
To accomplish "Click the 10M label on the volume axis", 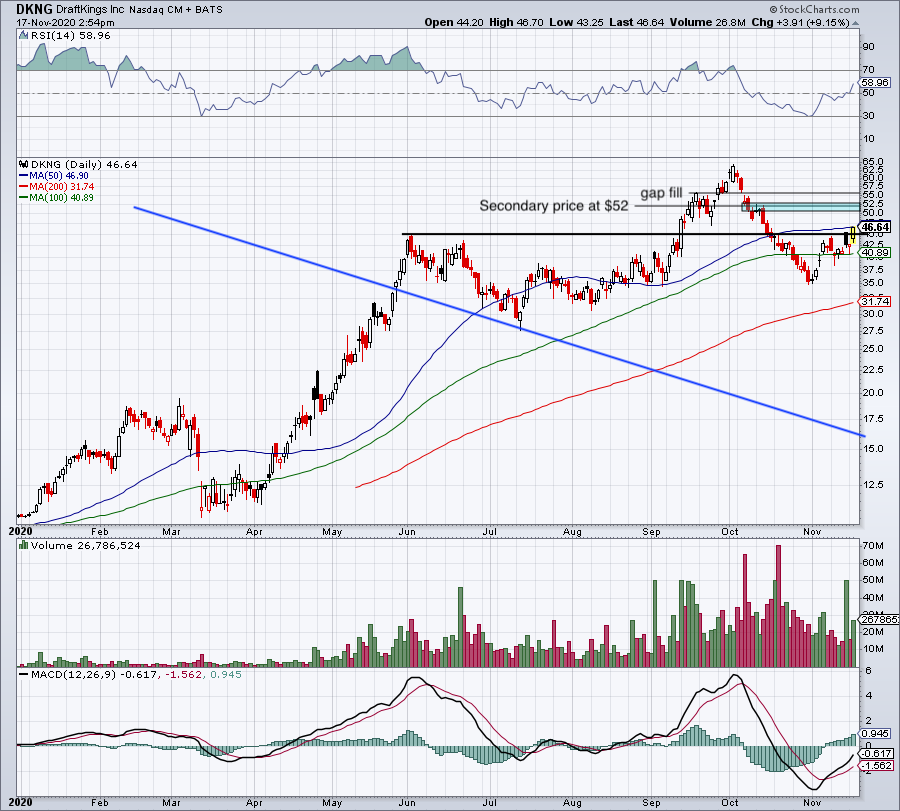I will 871,649.
